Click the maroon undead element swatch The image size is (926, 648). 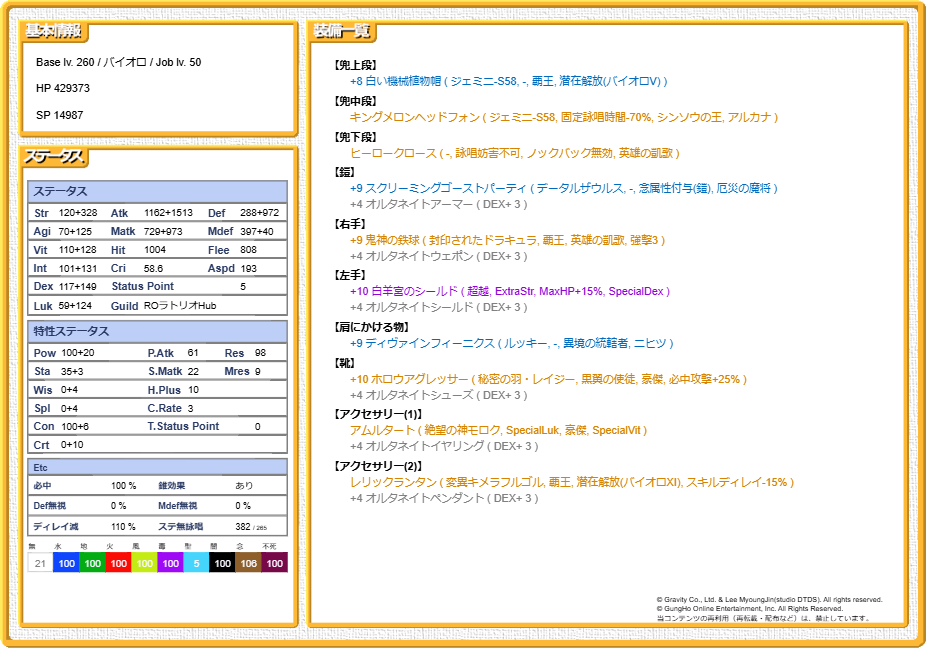(274, 563)
